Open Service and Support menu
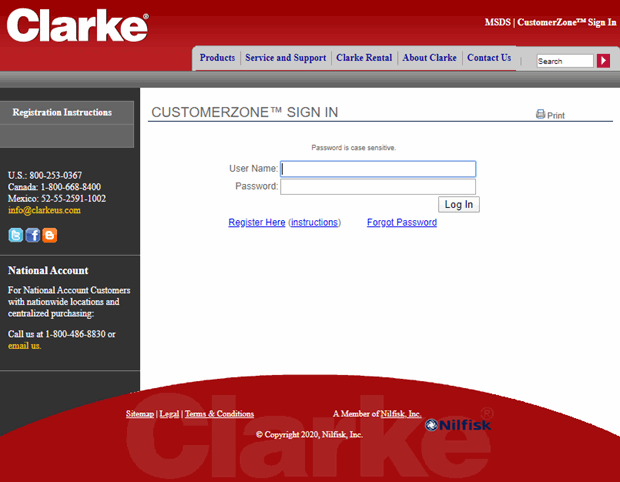This screenshot has height=482, width=620. [285, 58]
